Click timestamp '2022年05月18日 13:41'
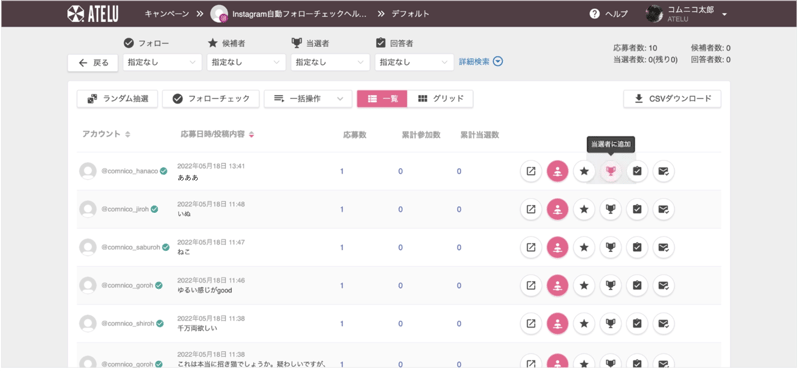Screen dimensions: 800x372 (x=211, y=166)
